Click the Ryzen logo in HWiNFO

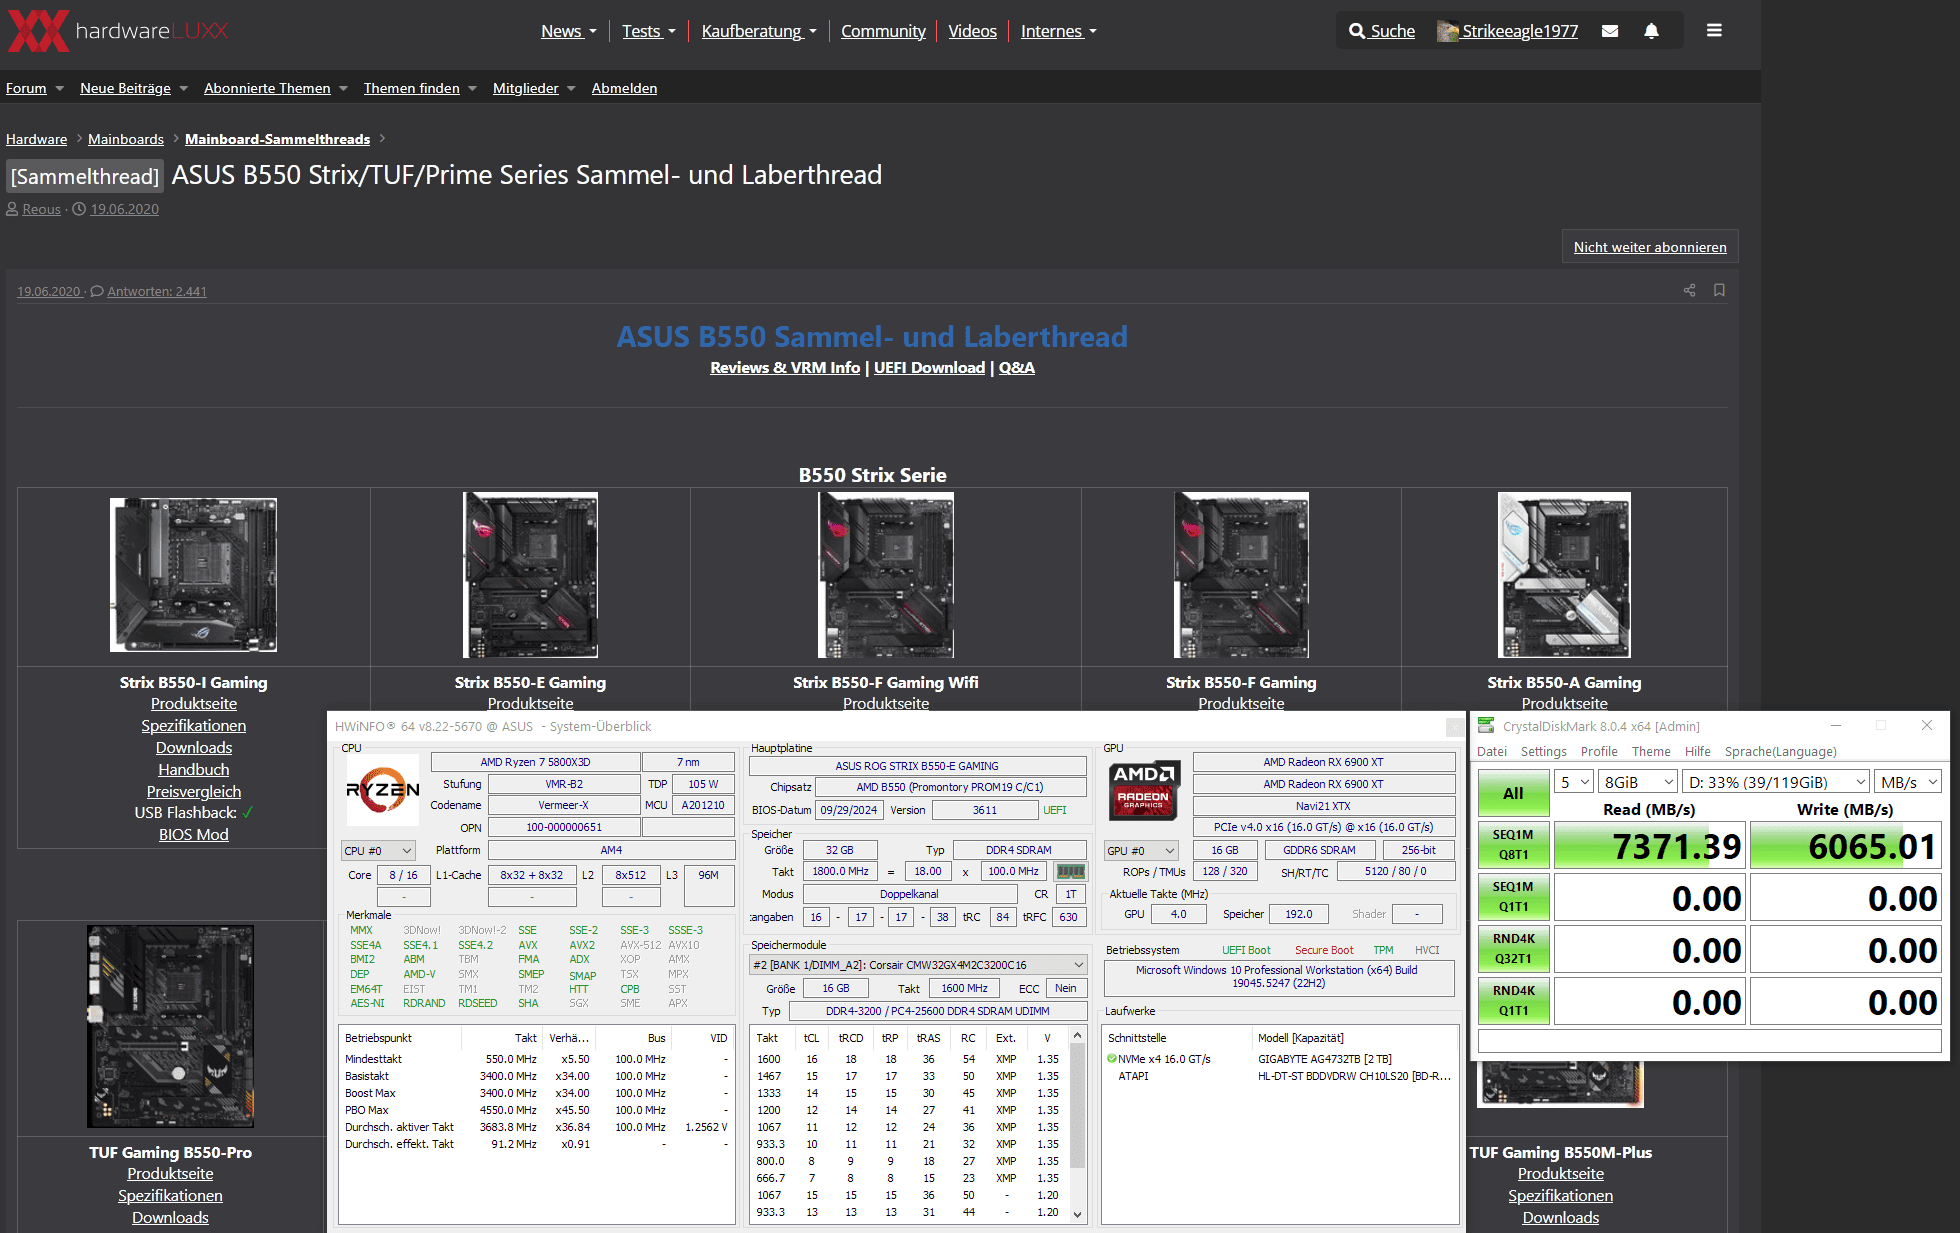[x=383, y=789]
